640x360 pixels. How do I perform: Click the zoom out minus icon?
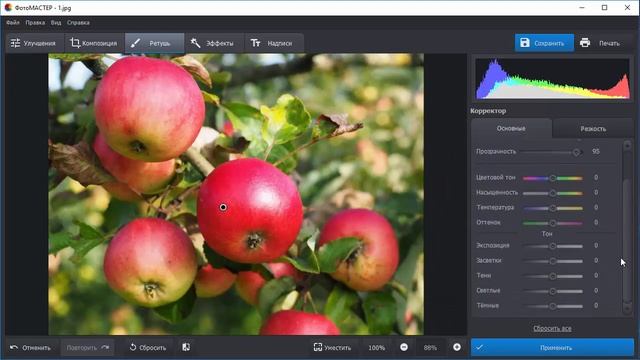tap(404, 347)
